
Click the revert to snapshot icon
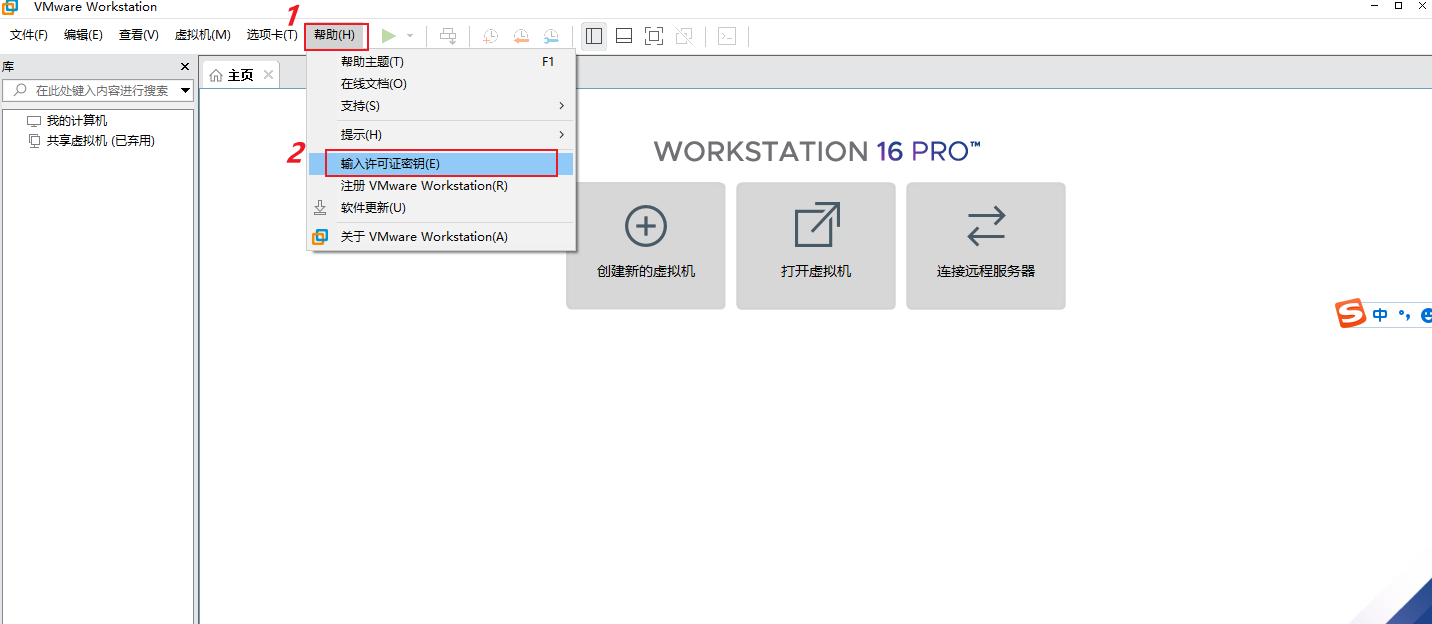click(521, 36)
